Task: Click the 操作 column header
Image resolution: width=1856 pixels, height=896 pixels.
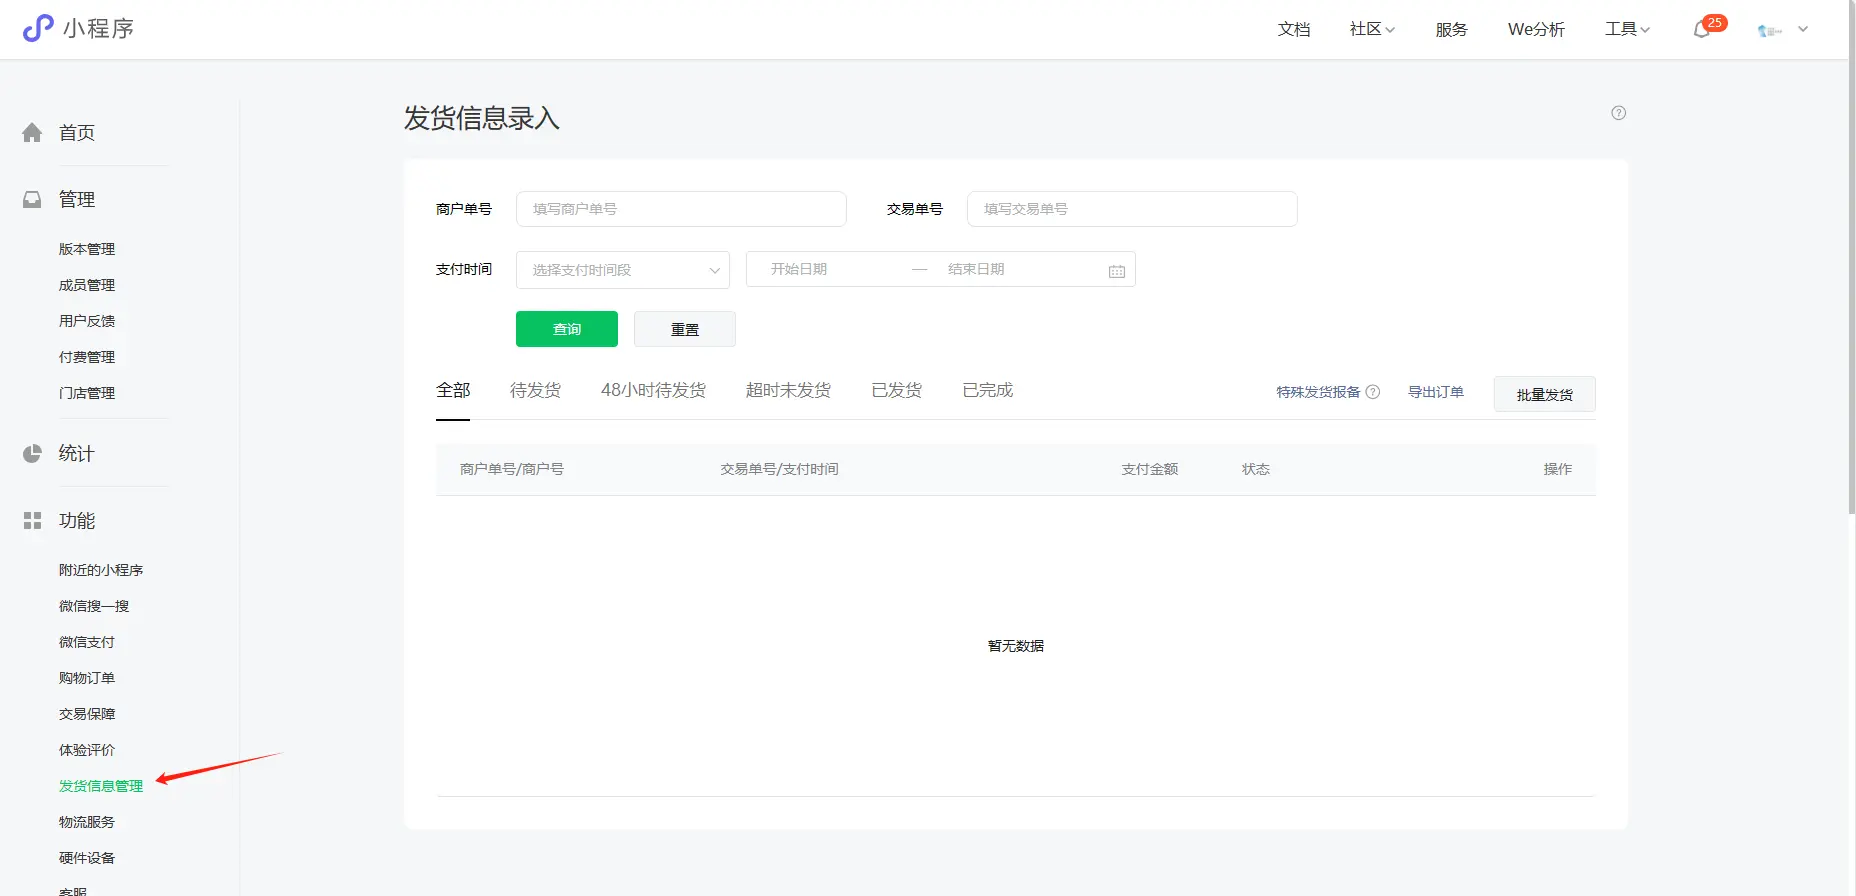Action: tap(1558, 469)
